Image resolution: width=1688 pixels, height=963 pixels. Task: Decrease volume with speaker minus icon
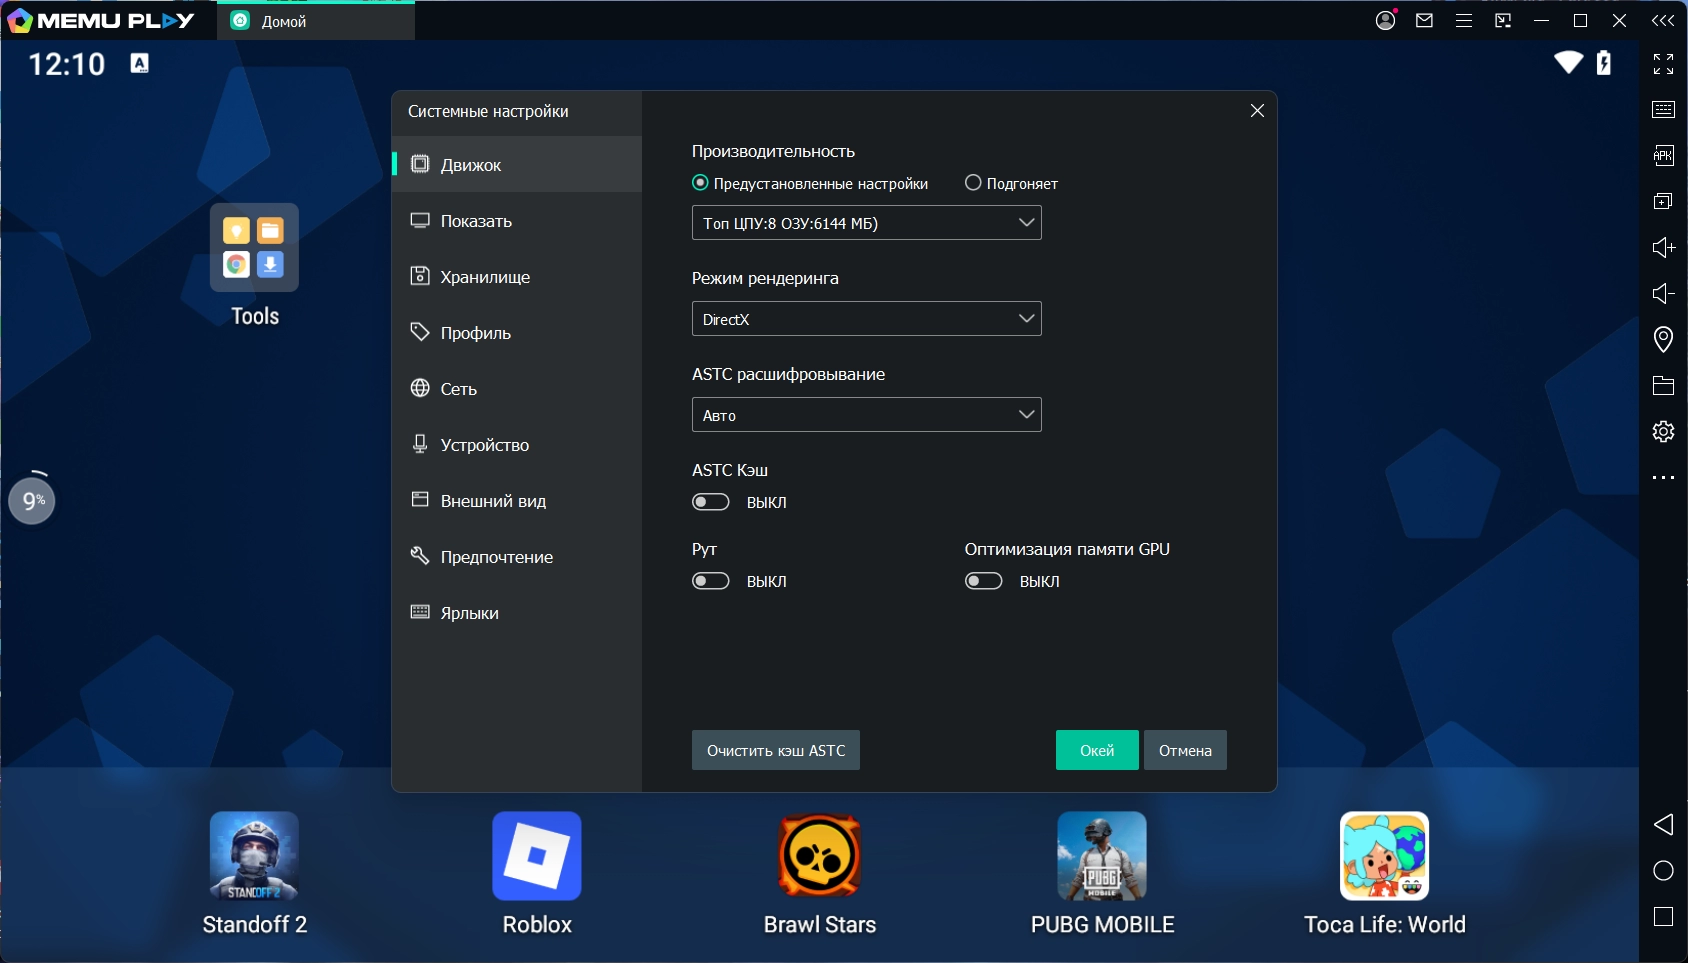click(x=1663, y=293)
